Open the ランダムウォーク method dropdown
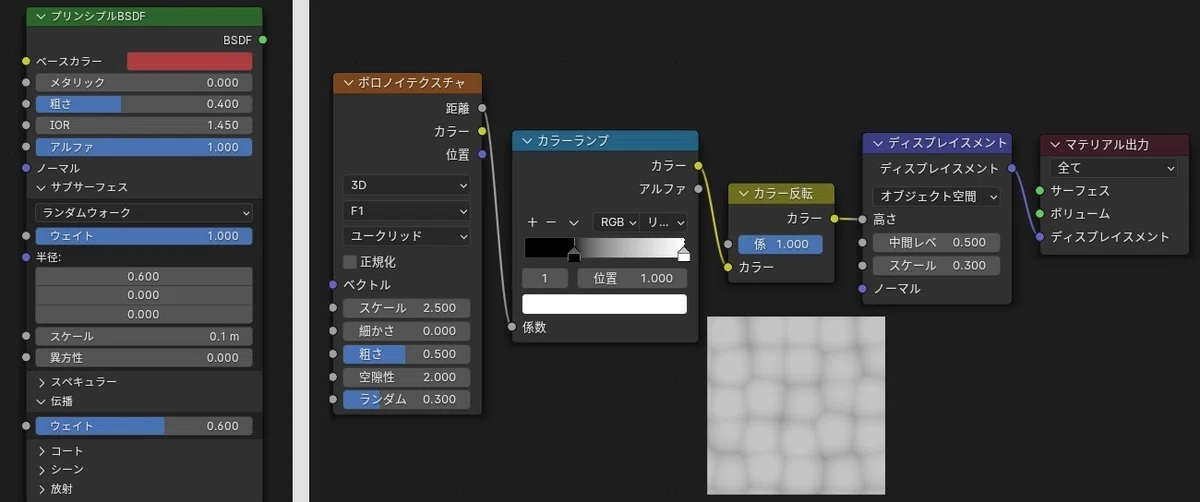Screen dimensions: 1200x502 144,212
